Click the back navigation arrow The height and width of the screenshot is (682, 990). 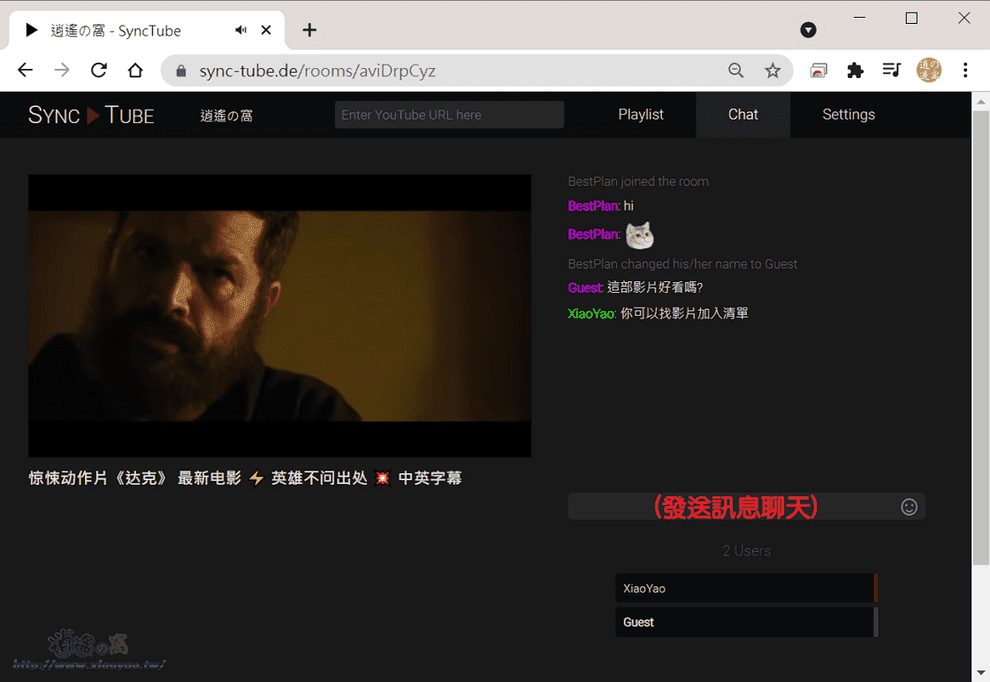click(x=25, y=70)
